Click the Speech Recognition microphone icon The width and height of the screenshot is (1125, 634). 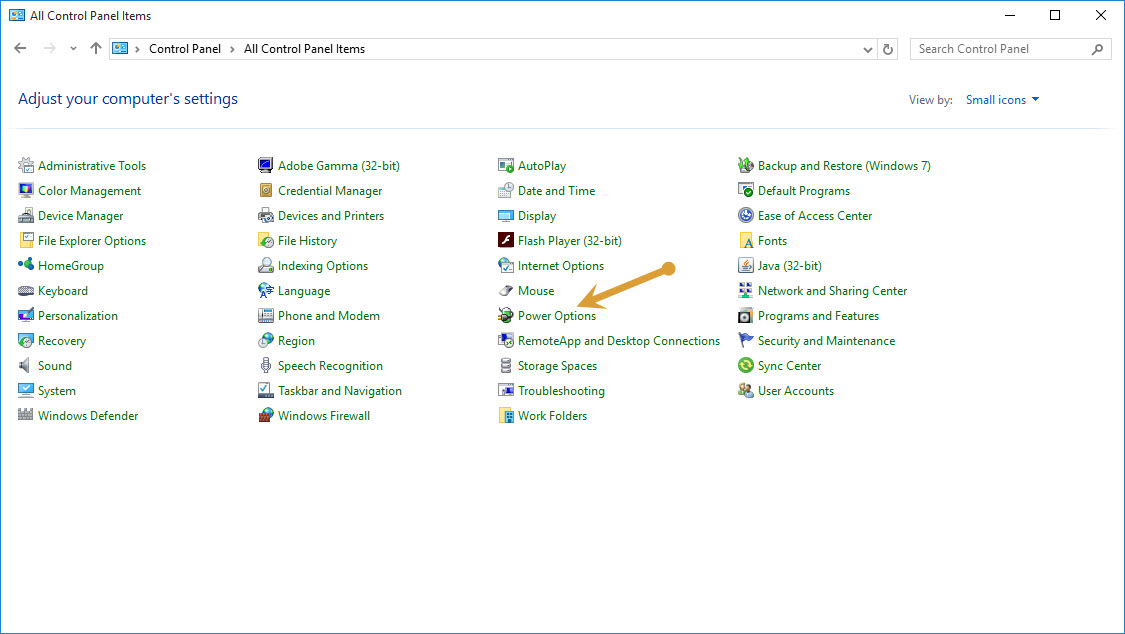[x=265, y=366]
